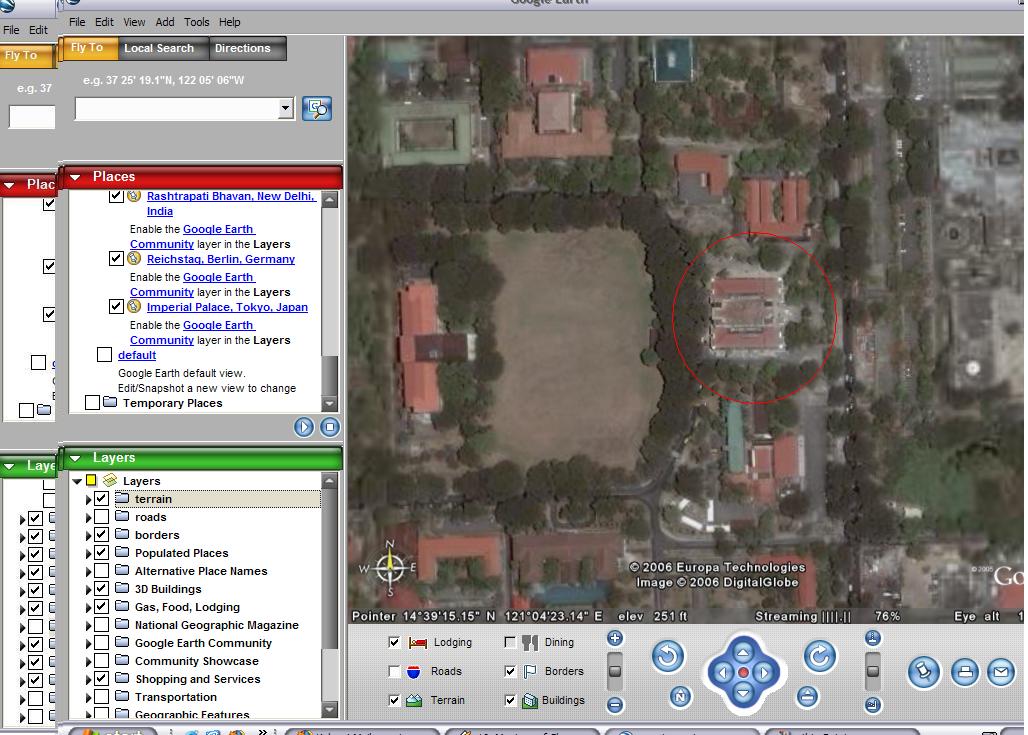1028x735 pixels.
Task: Click the Temporary Places folder icon
Action: pyautogui.click(x=109, y=402)
